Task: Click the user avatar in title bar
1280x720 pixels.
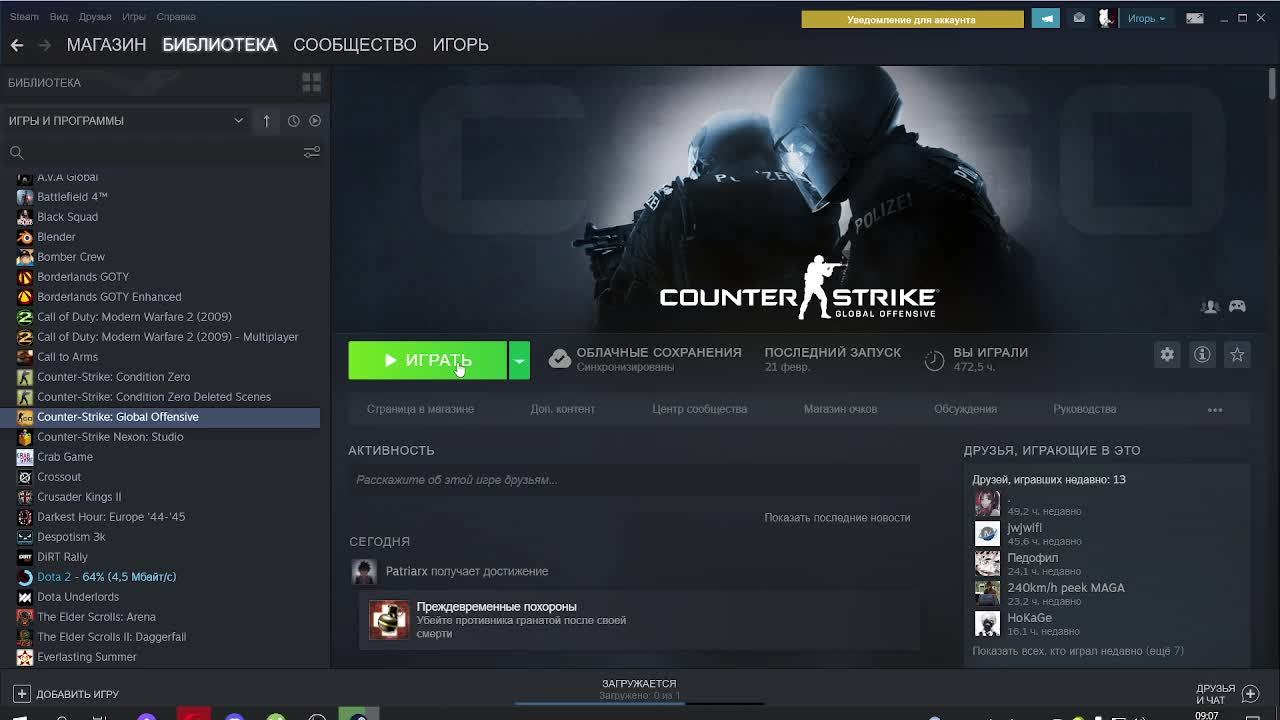Action: coord(1106,18)
